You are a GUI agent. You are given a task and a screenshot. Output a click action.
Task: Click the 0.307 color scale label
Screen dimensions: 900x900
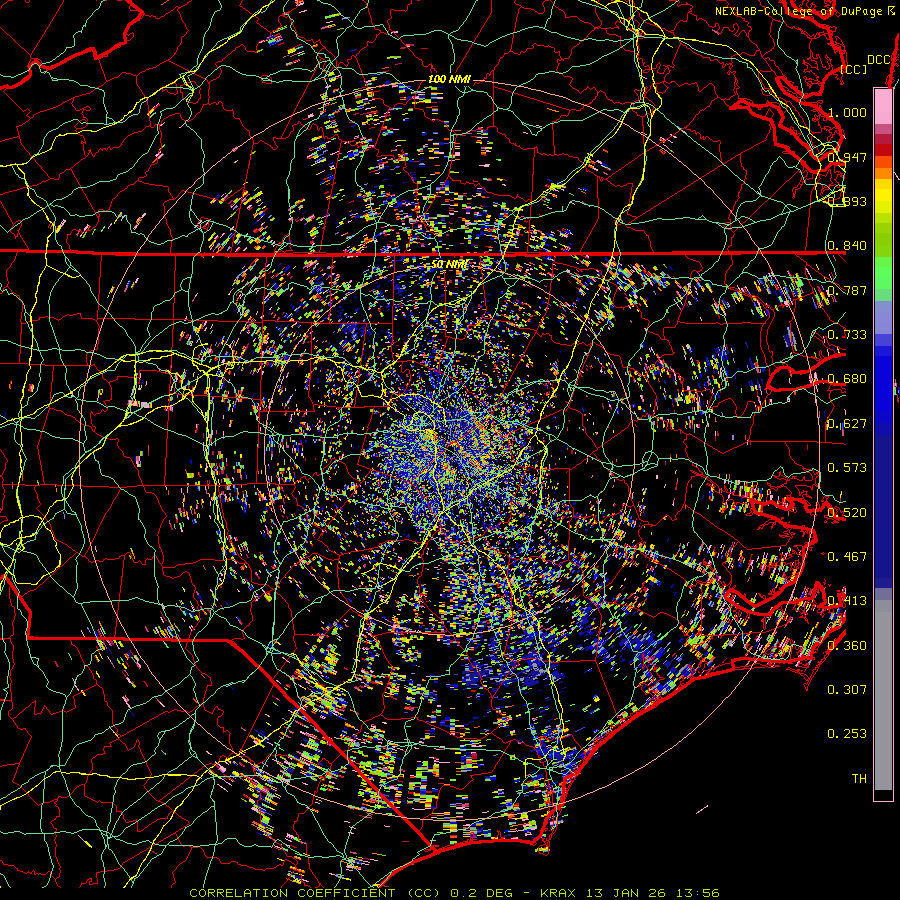tap(847, 689)
